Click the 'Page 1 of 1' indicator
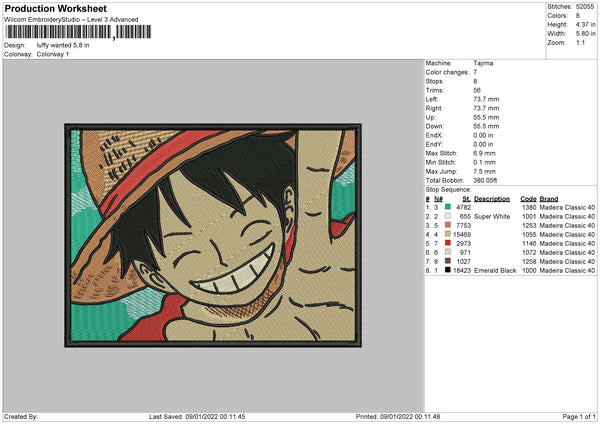Screen dimensions: 600x424 point(579,416)
